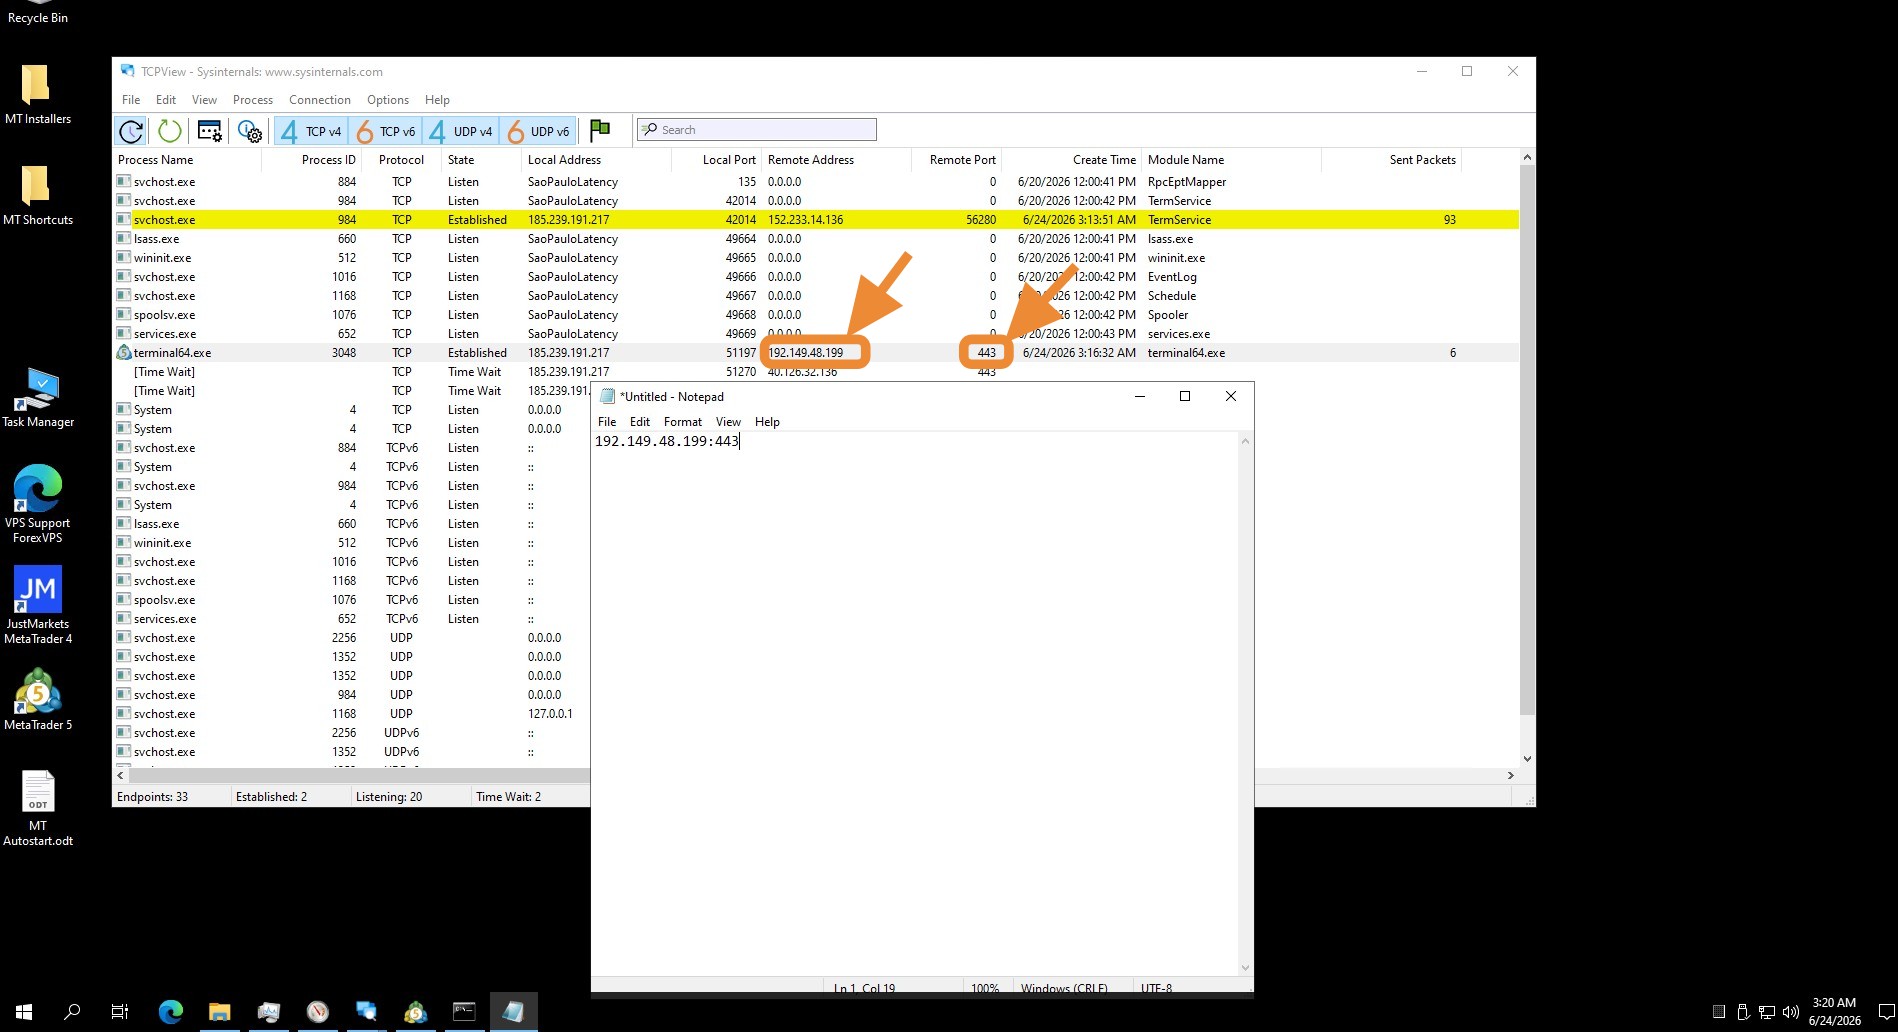
Task: Select the terminal64.exe row
Action: pos(816,353)
